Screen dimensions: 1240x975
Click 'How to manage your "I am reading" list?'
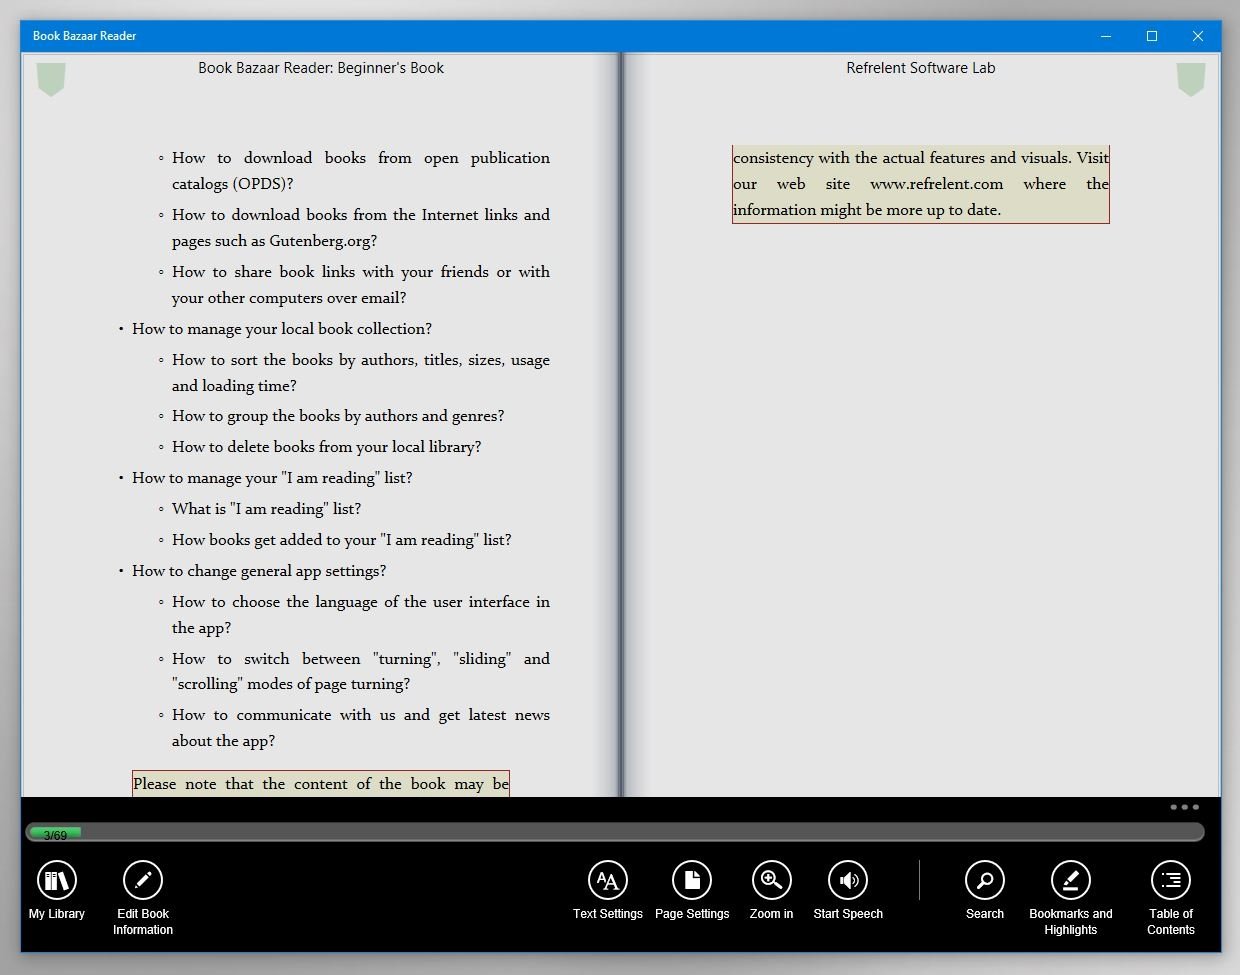click(x=272, y=478)
